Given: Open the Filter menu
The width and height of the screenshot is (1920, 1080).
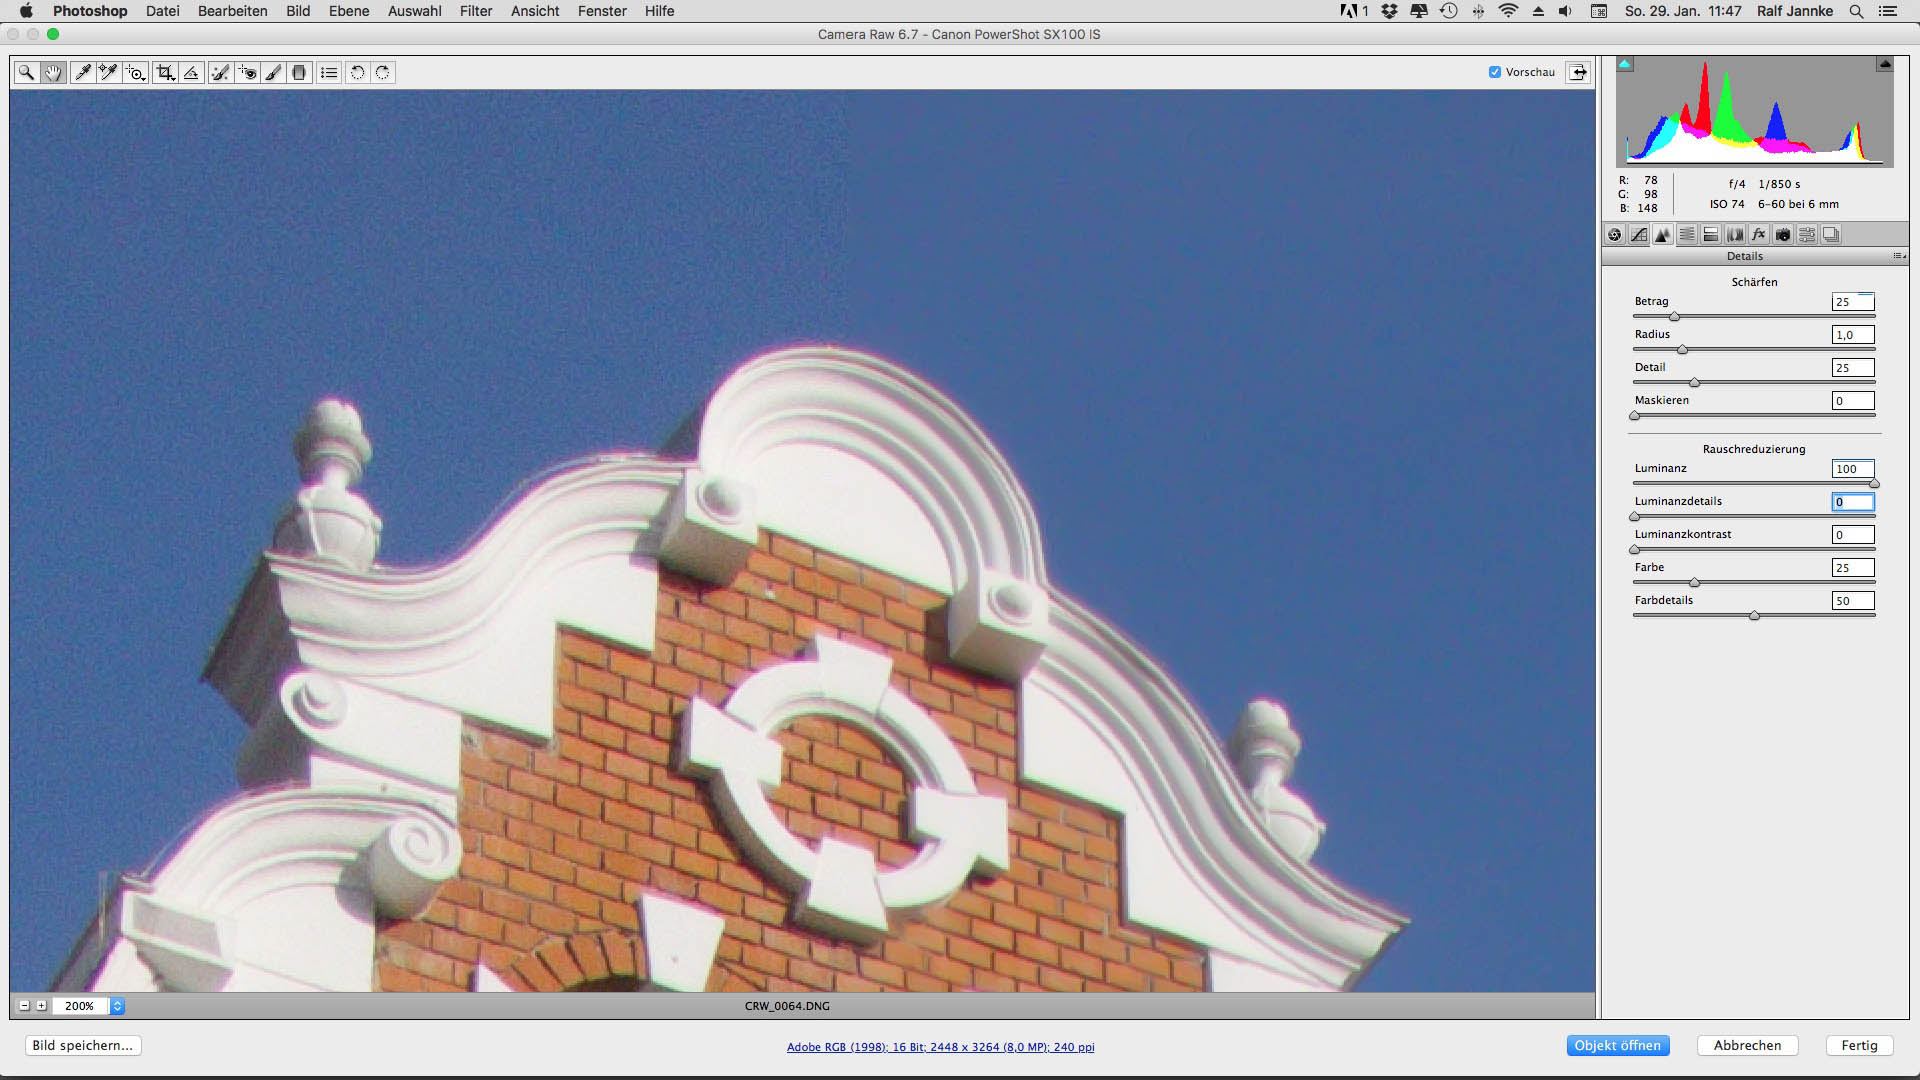Looking at the screenshot, I should click(x=476, y=11).
